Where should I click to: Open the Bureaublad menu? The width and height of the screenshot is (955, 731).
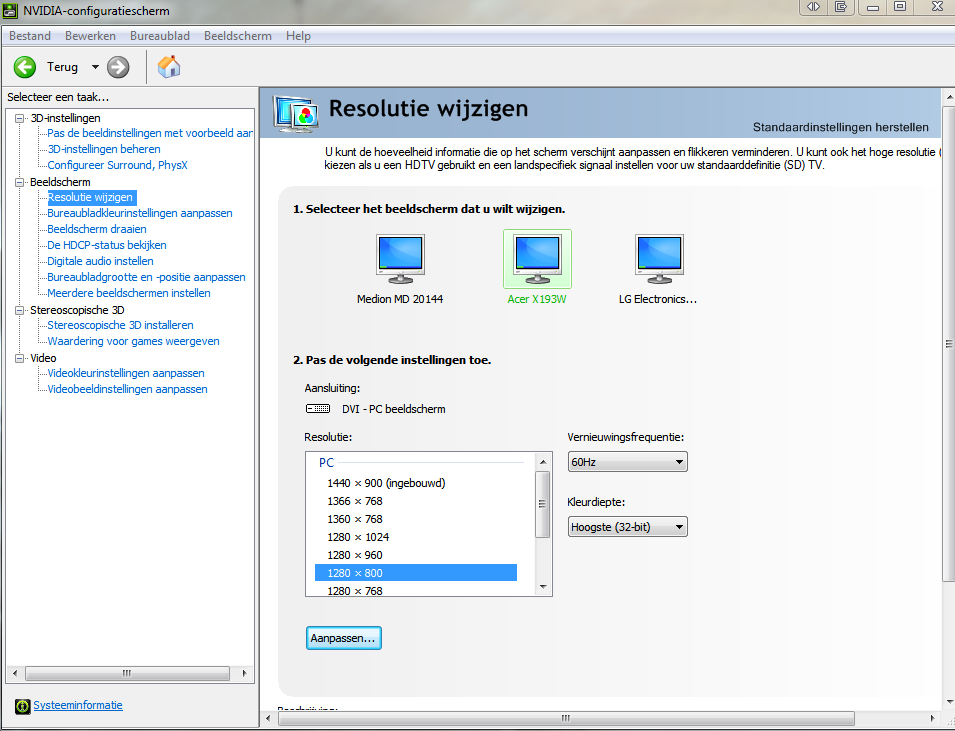pyautogui.click(x=160, y=36)
